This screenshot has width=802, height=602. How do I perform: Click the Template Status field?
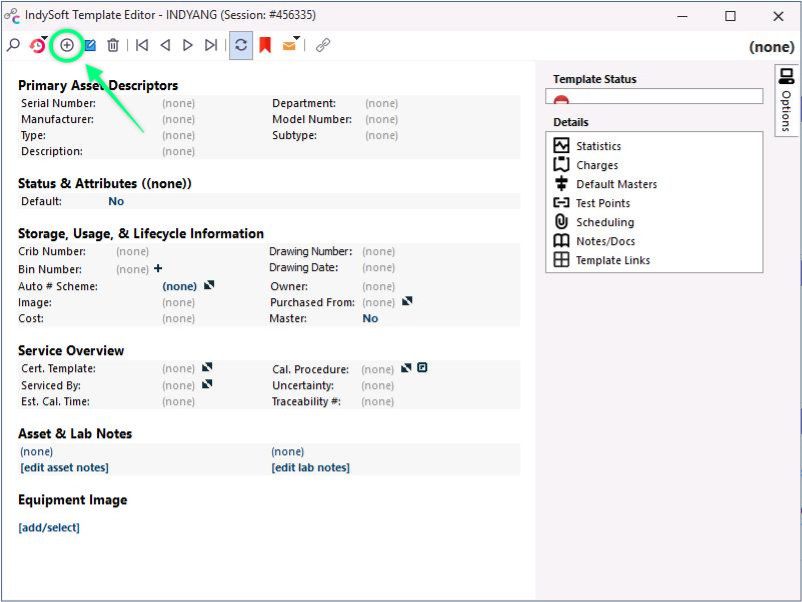pos(654,97)
